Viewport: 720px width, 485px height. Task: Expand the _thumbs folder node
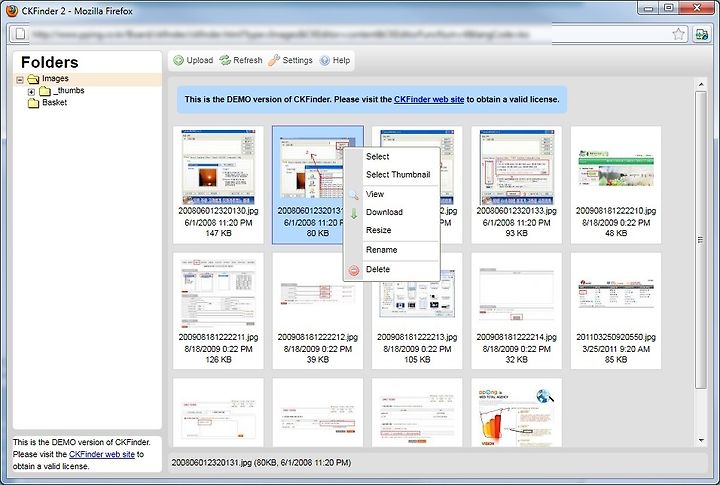(31, 92)
